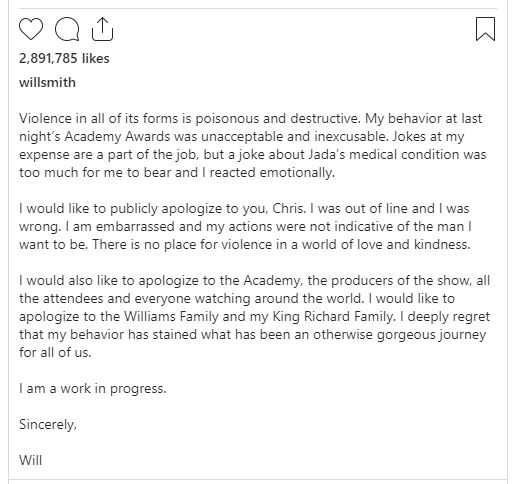This screenshot has width=513, height=484.
Task: Click the "Will" signature at the bottom
Action: 31,460
